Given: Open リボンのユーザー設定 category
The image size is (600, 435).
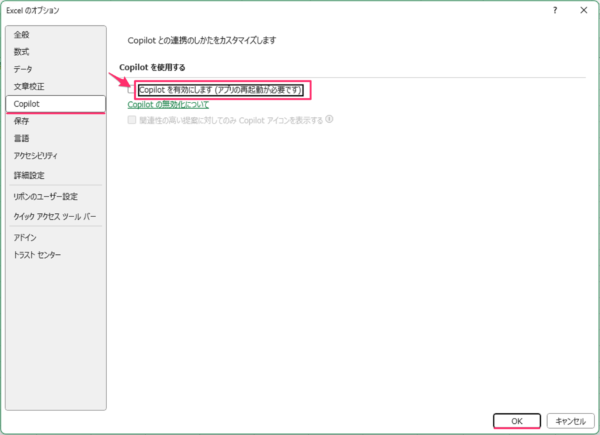Looking at the screenshot, I should [x=45, y=196].
